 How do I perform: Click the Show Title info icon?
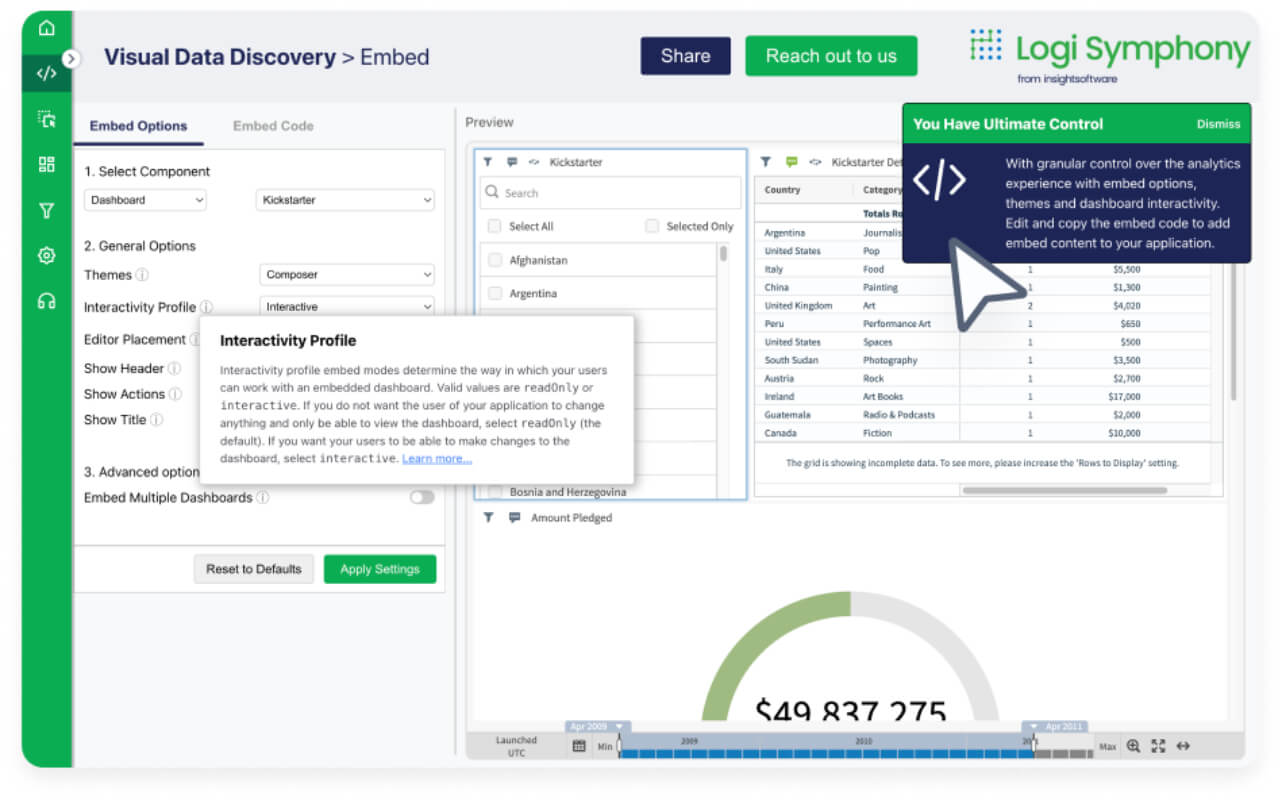[x=156, y=420]
